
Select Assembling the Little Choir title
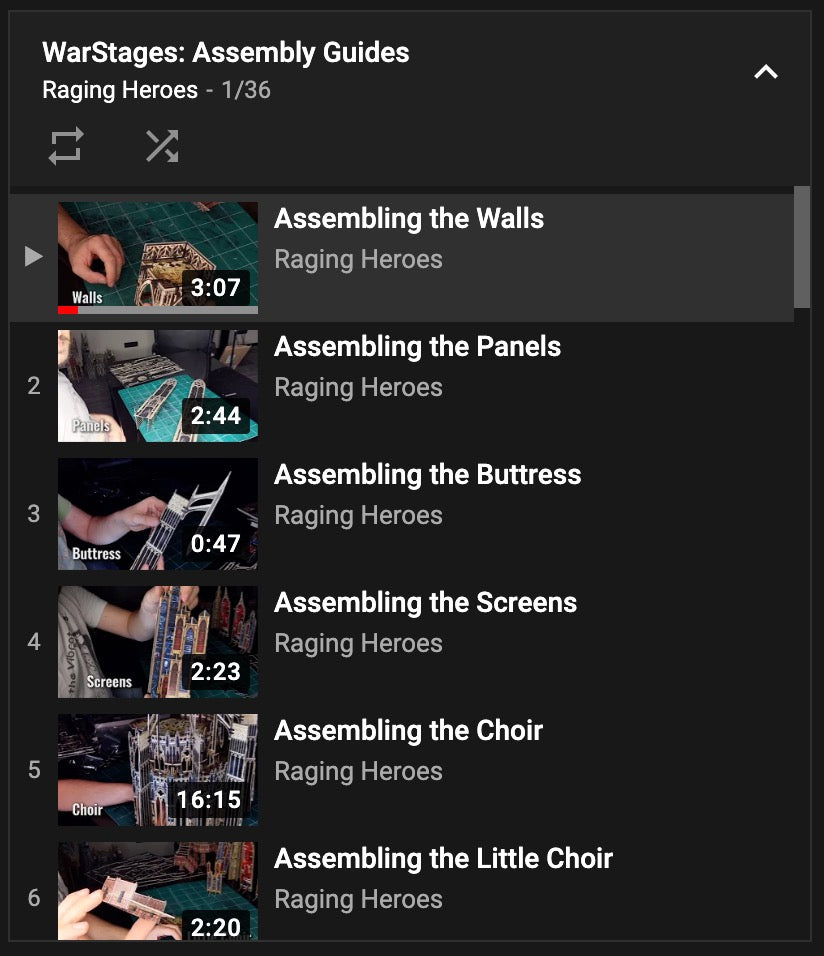443,859
